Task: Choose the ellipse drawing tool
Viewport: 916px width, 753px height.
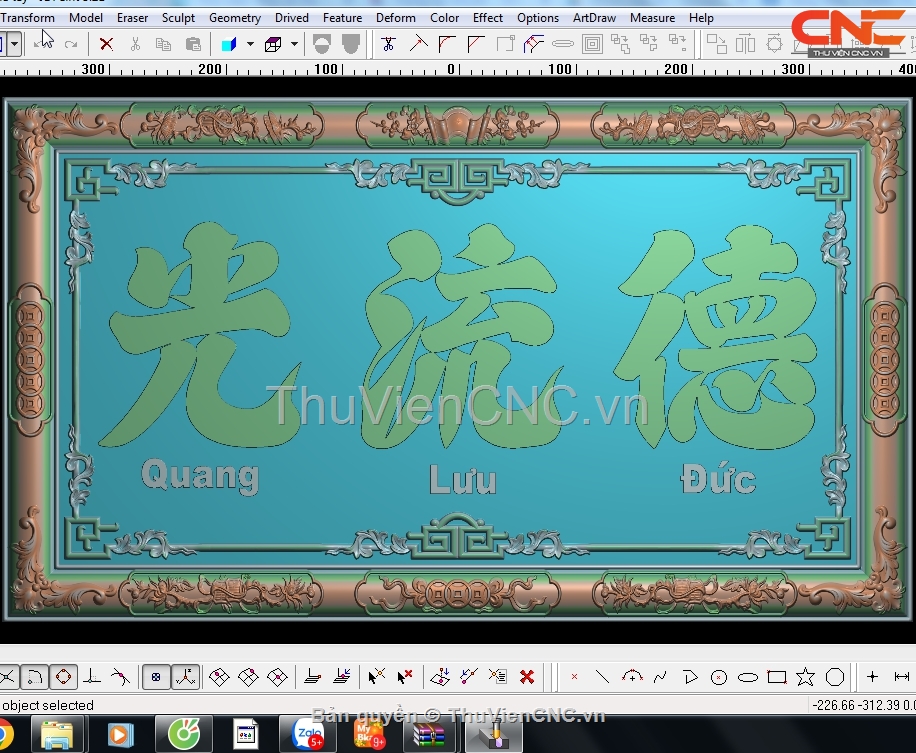Action: [747, 677]
